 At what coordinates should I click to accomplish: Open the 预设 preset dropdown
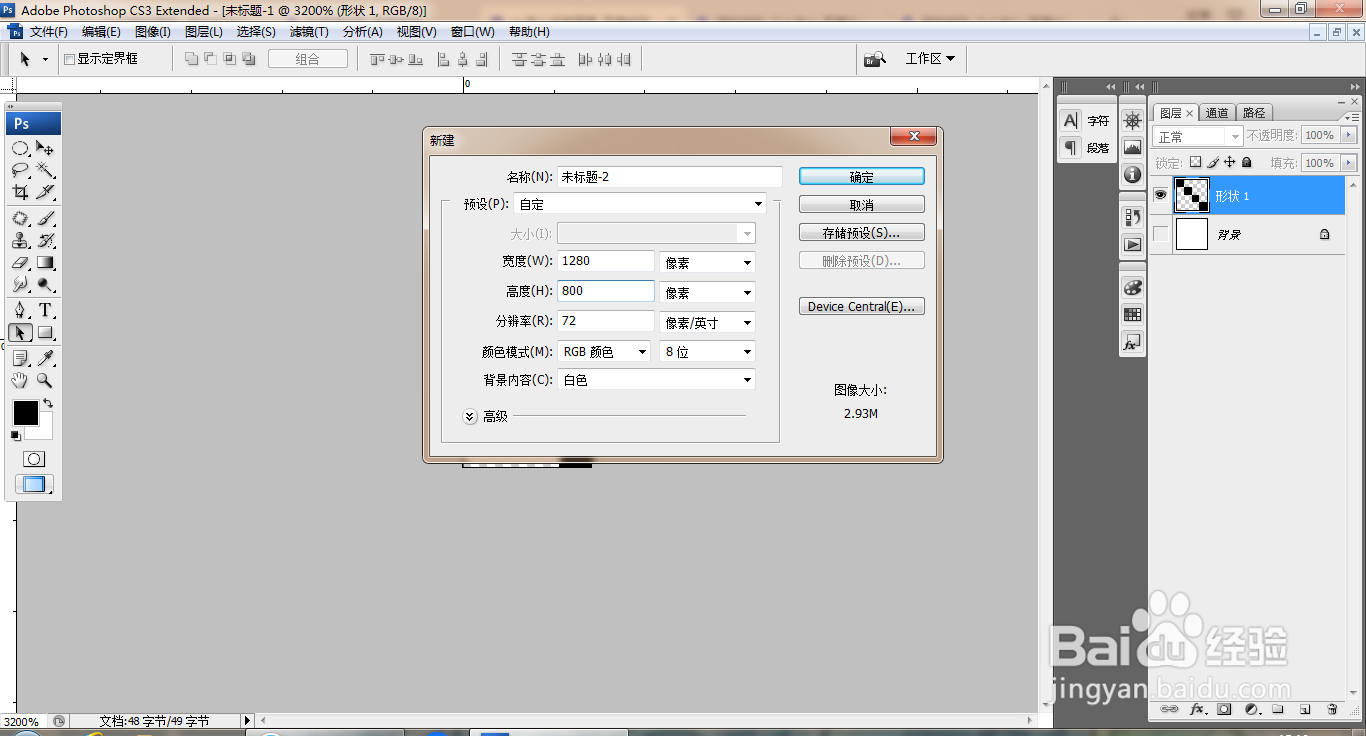tap(640, 204)
